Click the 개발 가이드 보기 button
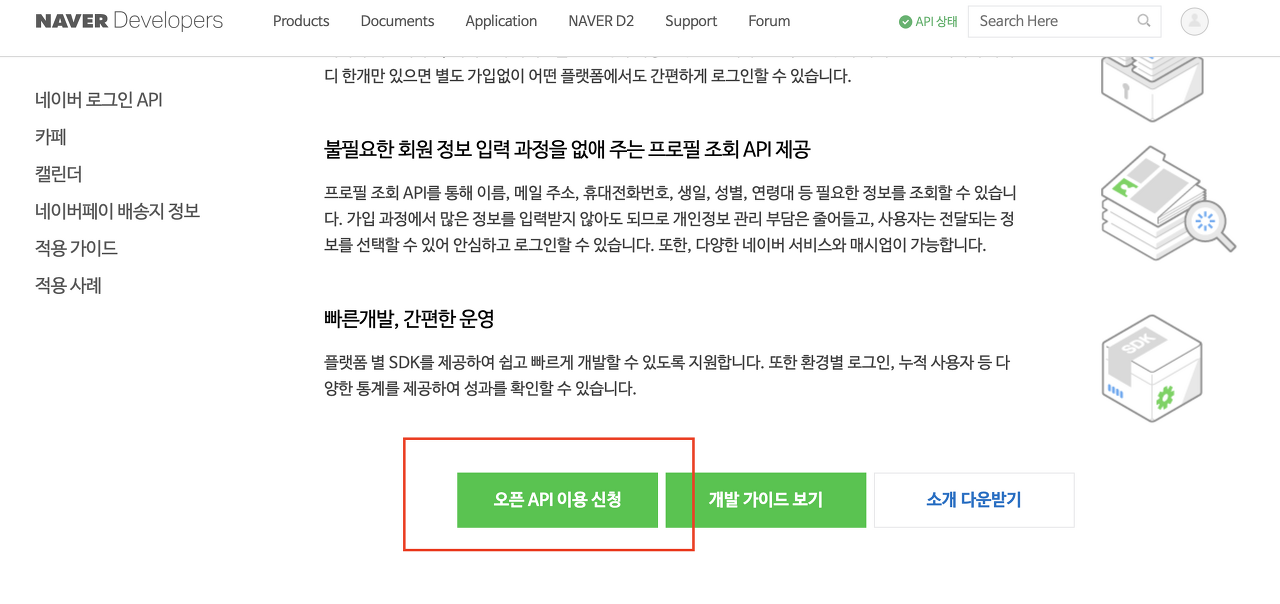Screen dimensions: 1280x604 [x=765, y=500]
